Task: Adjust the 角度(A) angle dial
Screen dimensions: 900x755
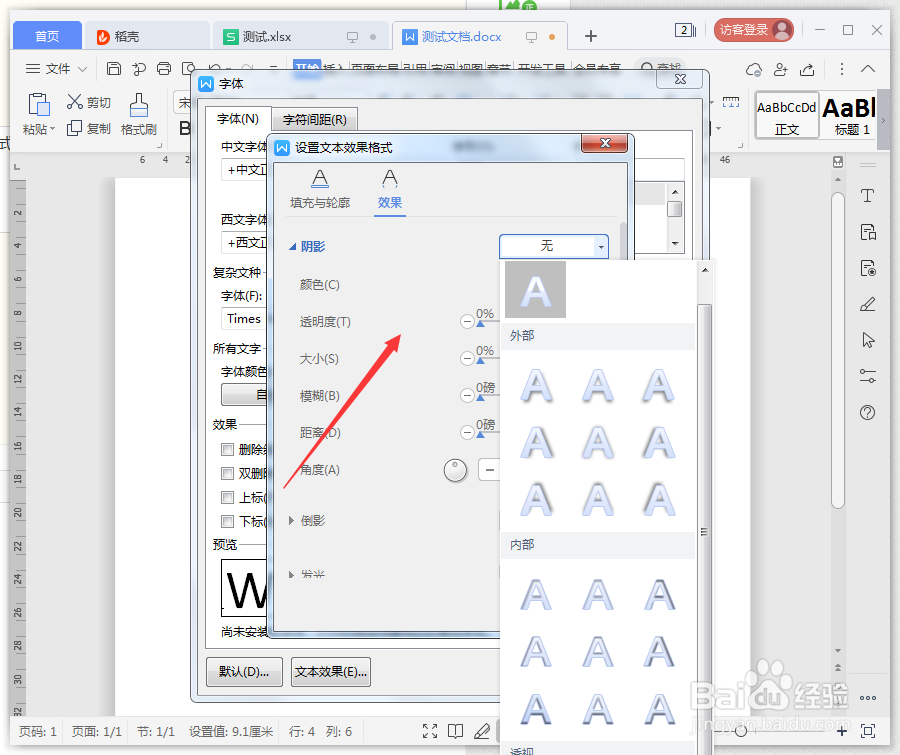Action: point(455,469)
